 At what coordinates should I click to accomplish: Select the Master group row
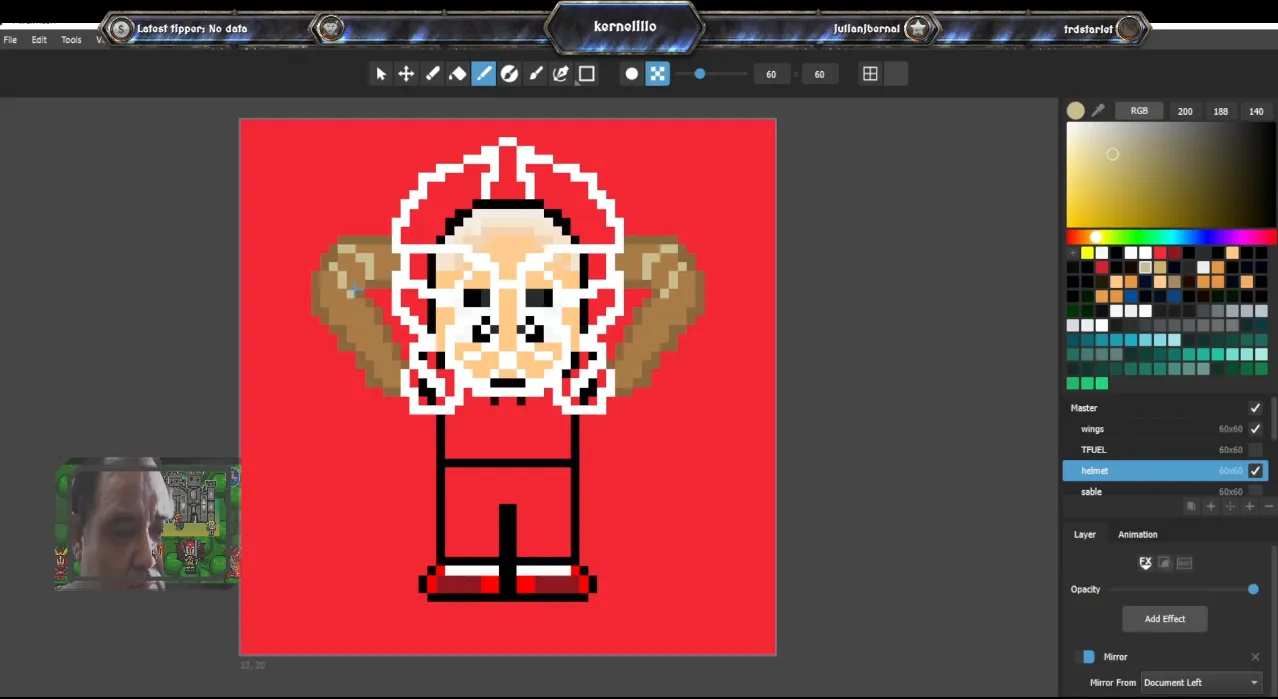pyautogui.click(x=1165, y=408)
